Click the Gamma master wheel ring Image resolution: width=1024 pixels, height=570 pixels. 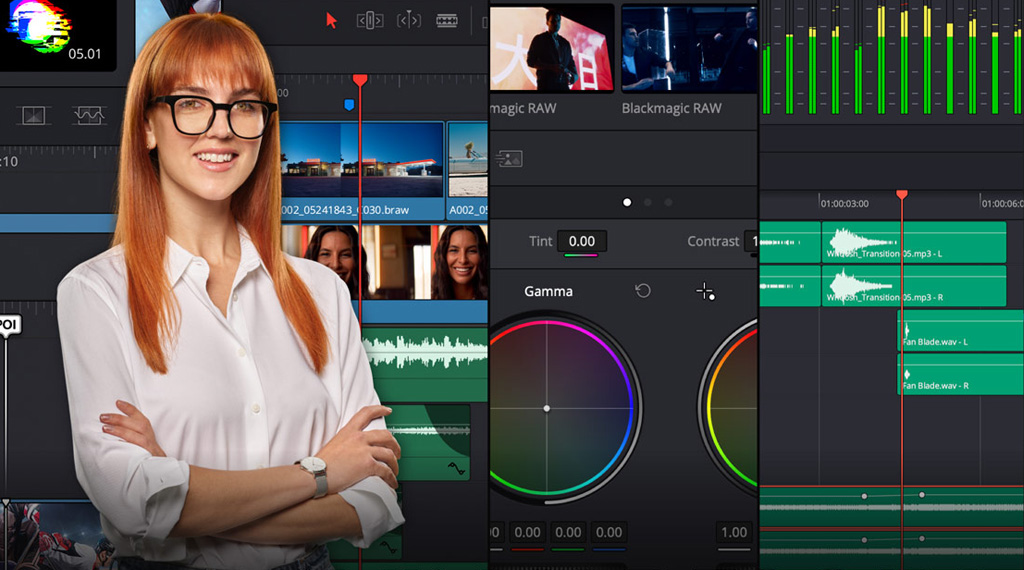[639, 409]
